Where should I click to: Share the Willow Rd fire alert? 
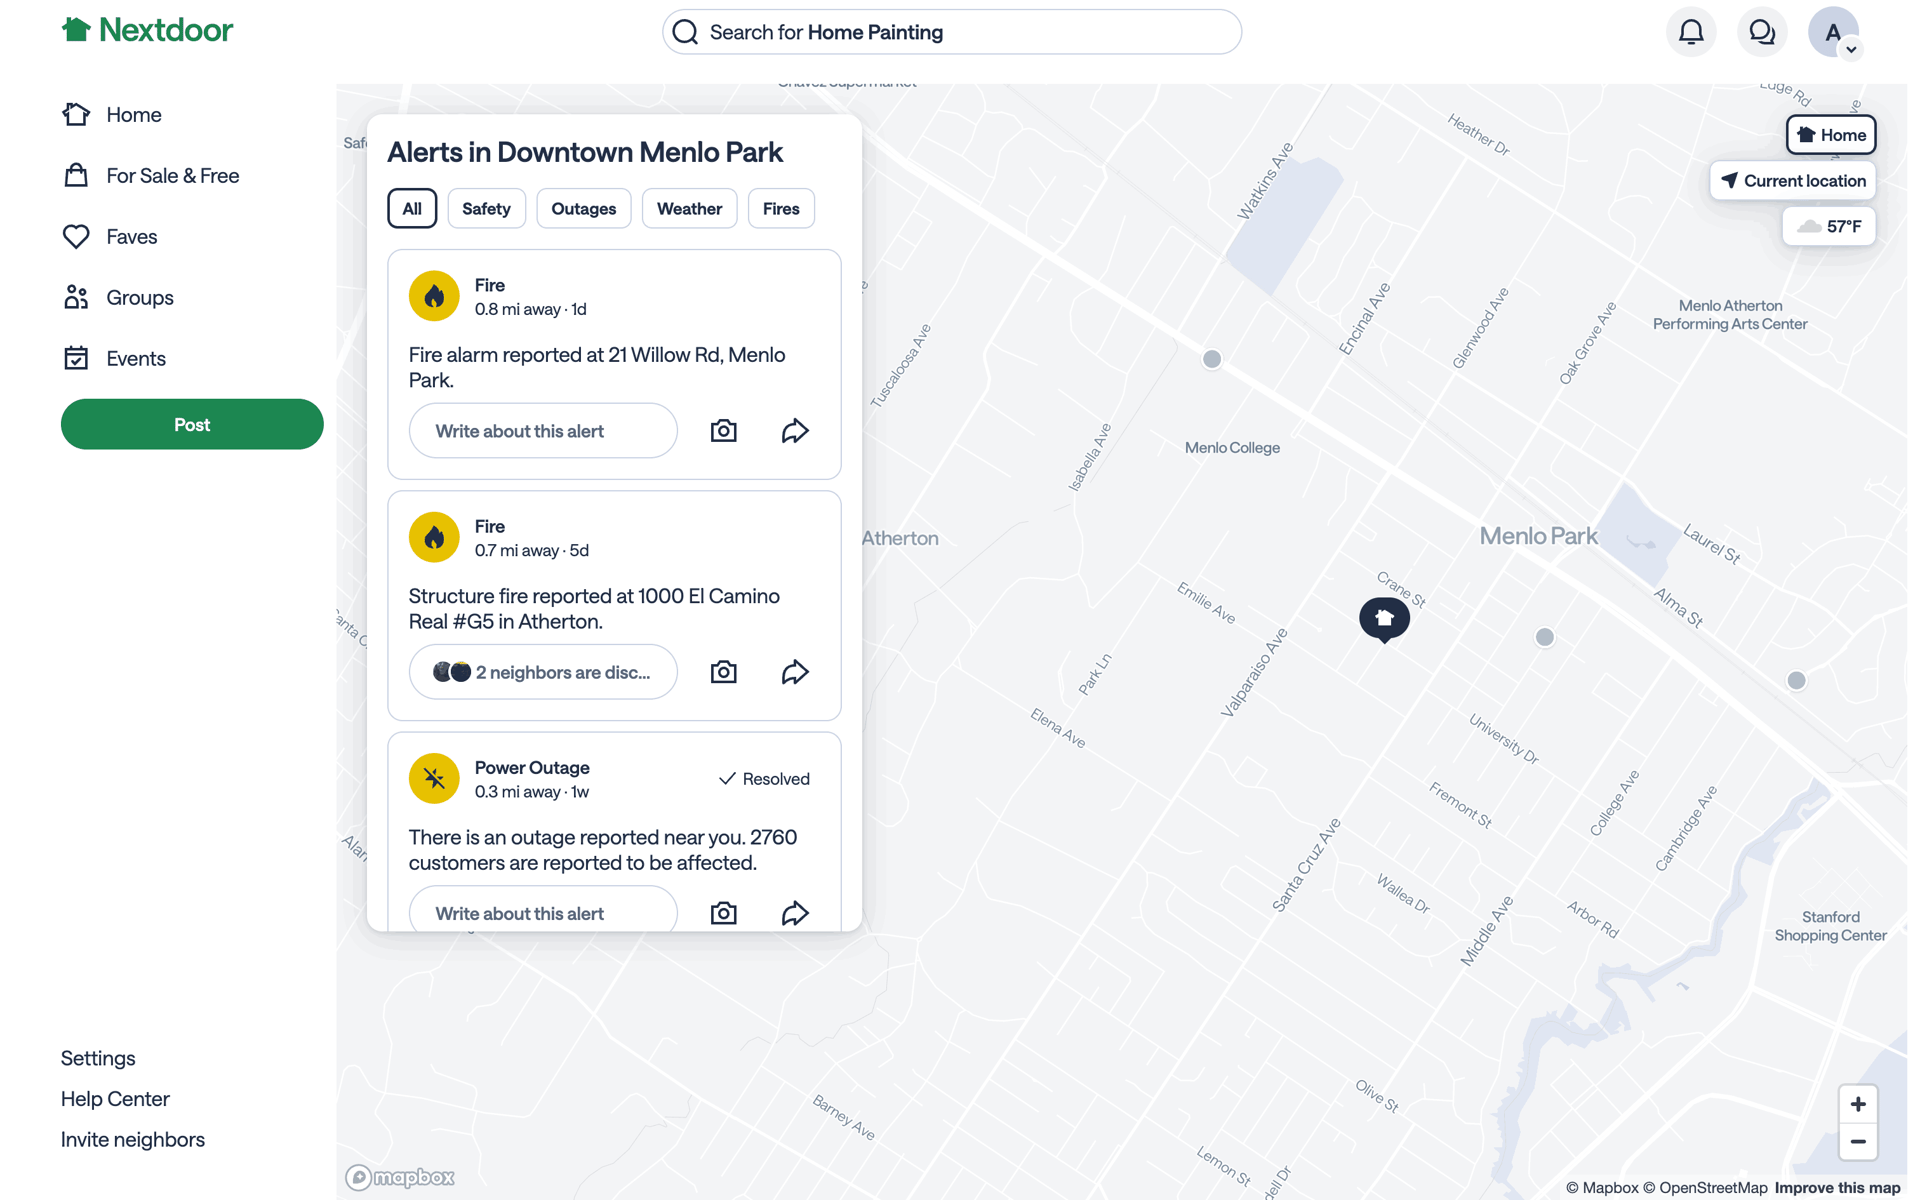795,431
